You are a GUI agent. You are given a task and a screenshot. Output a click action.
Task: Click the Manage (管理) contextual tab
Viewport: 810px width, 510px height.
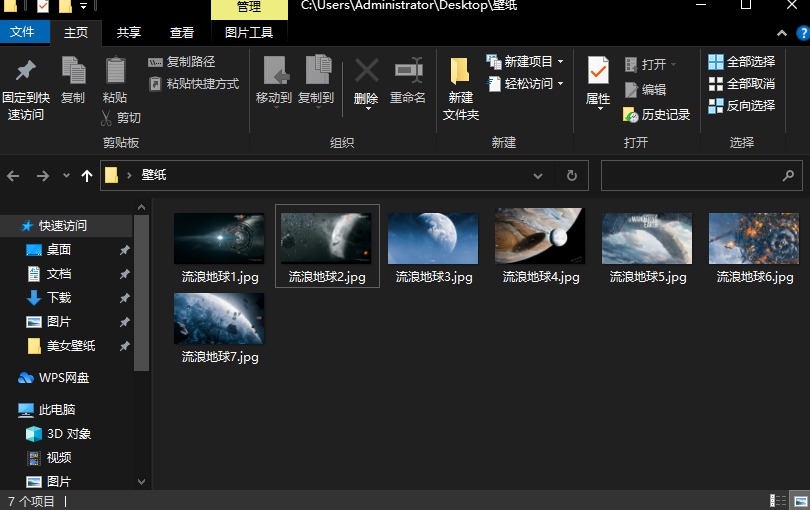249,7
